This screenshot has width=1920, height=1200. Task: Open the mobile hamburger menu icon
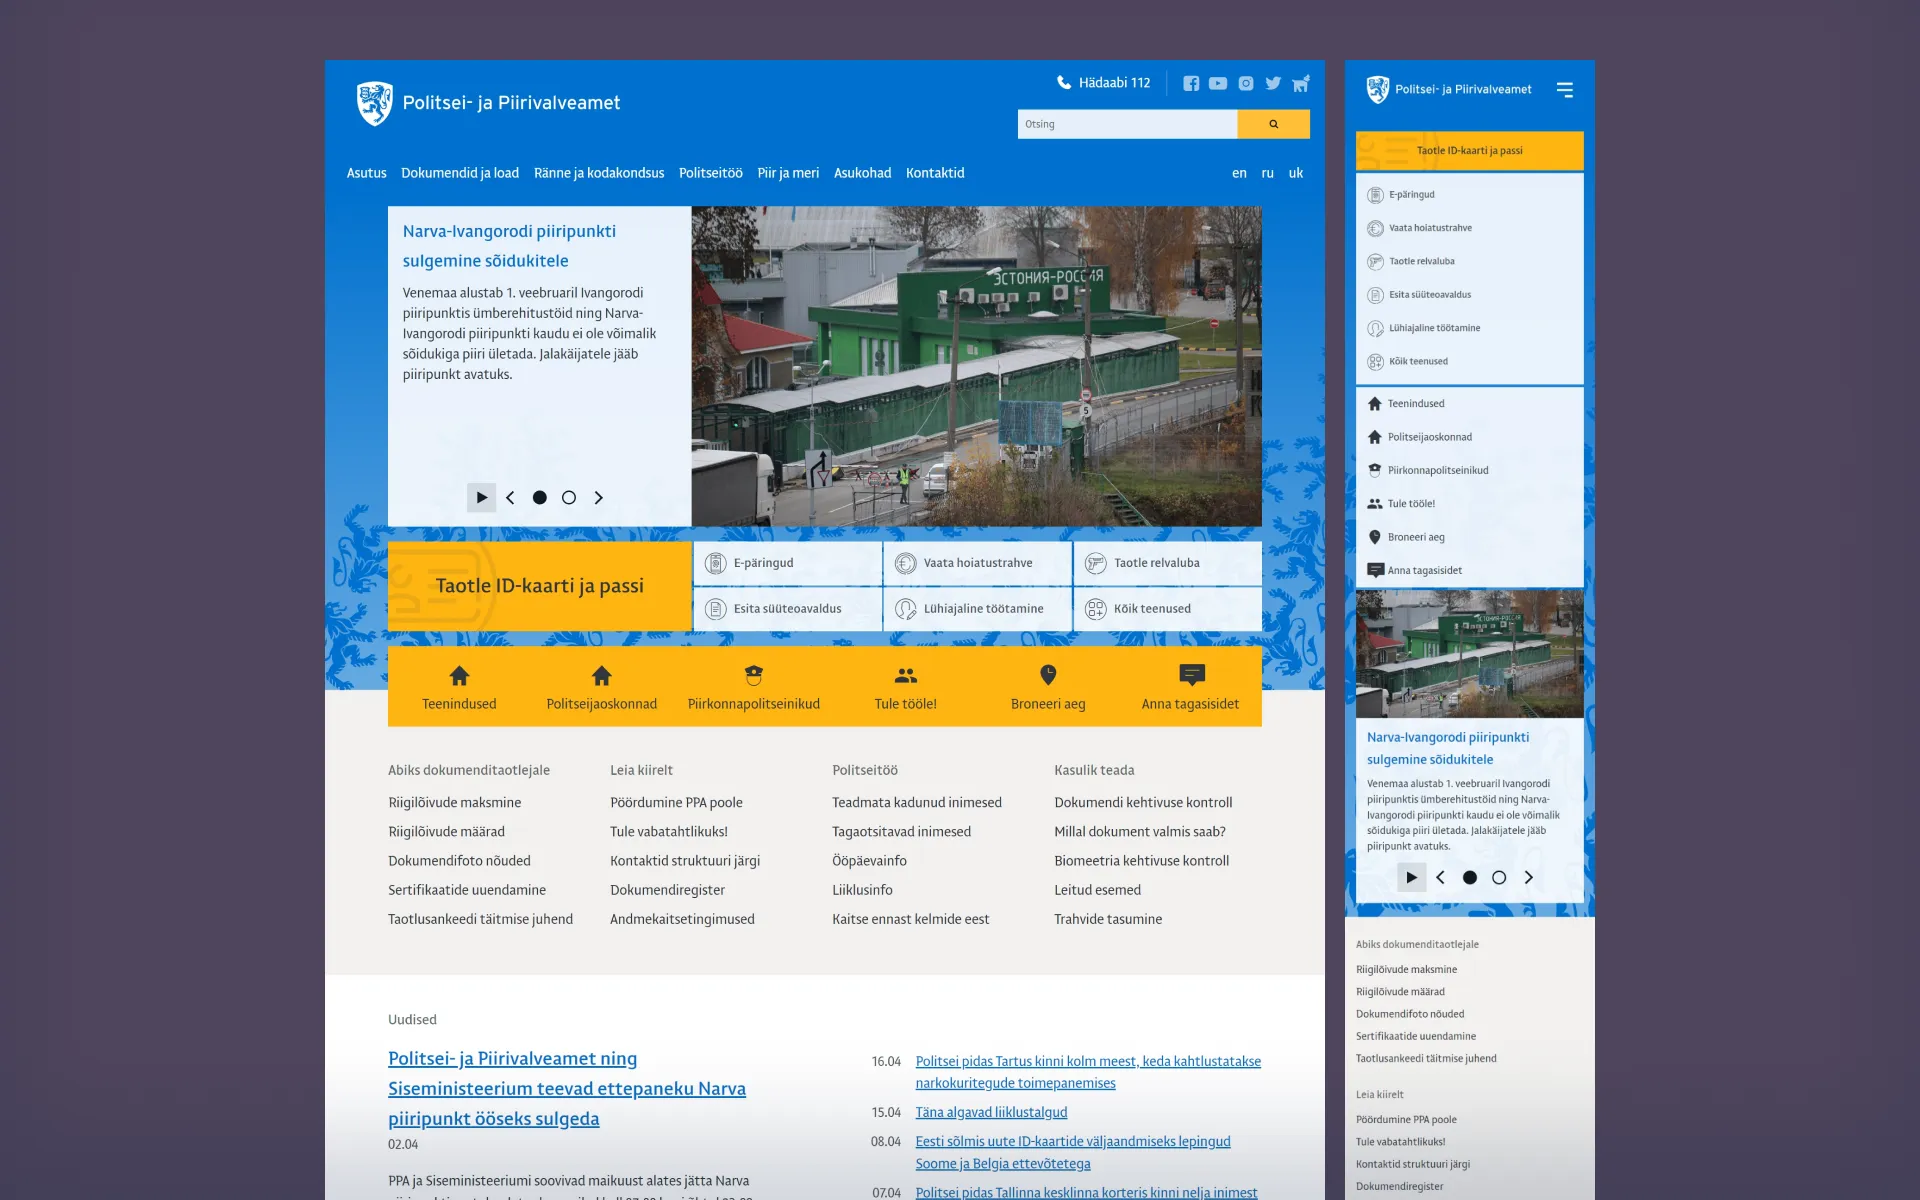[1564, 90]
